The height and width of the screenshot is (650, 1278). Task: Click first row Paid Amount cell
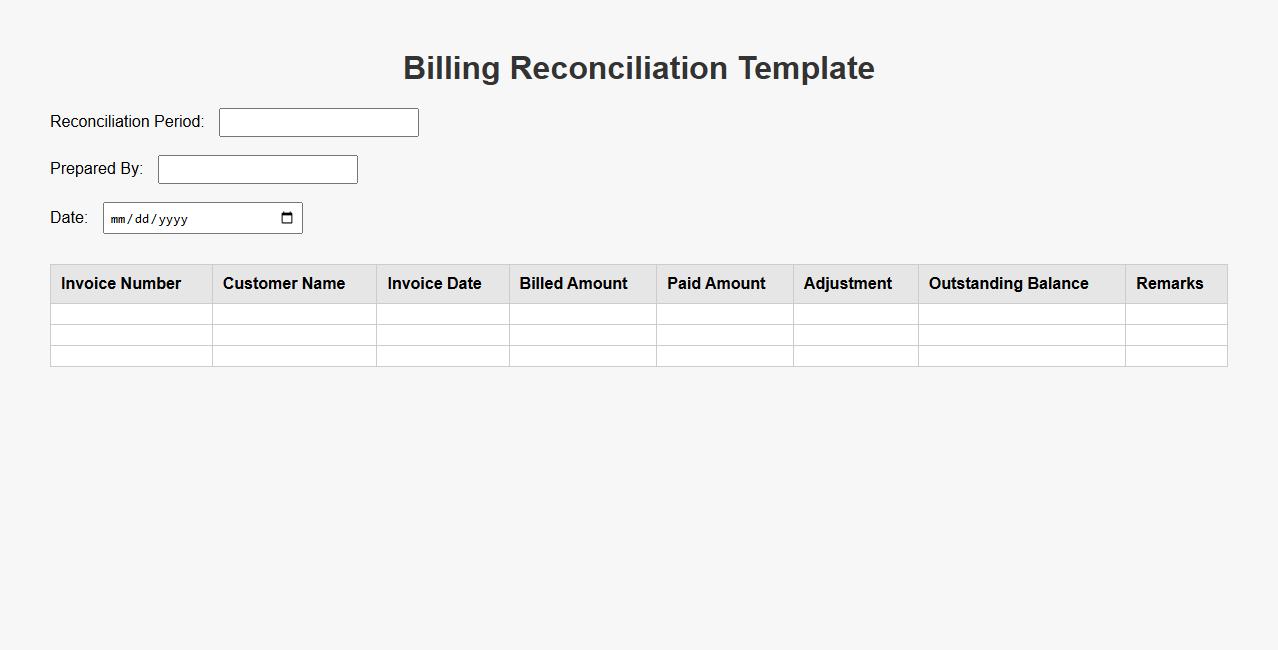click(x=724, y=314)
